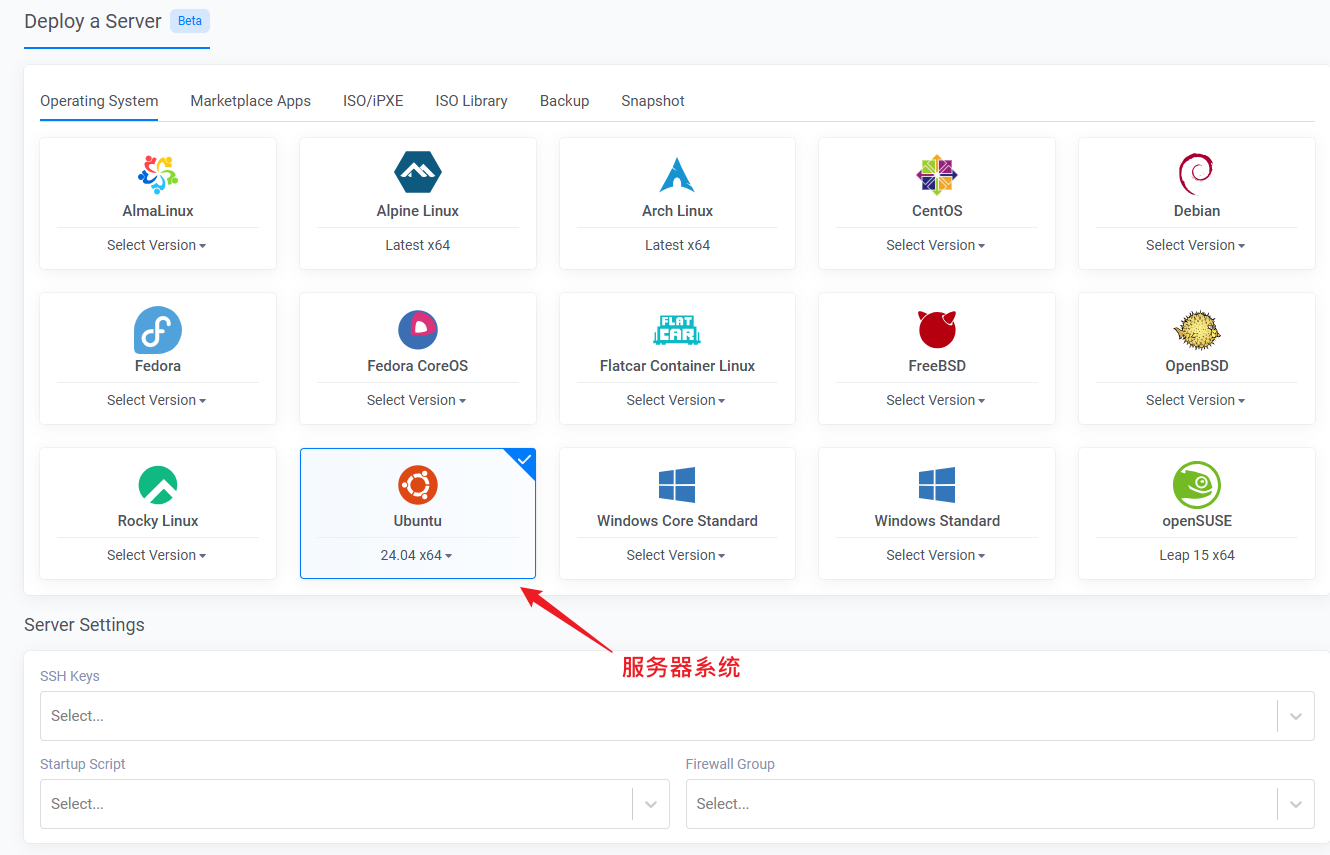The image size is (1330, 855).
Task: Click the Beta badge beside title
Action: (190, 21)
